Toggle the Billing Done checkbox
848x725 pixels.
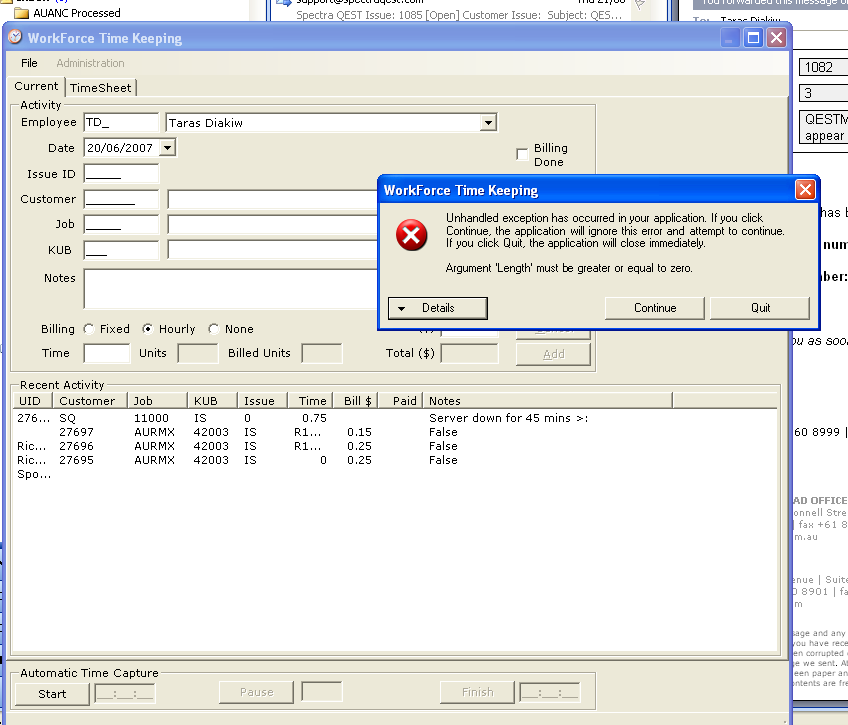pyautogui.click(x=522, y=154)
